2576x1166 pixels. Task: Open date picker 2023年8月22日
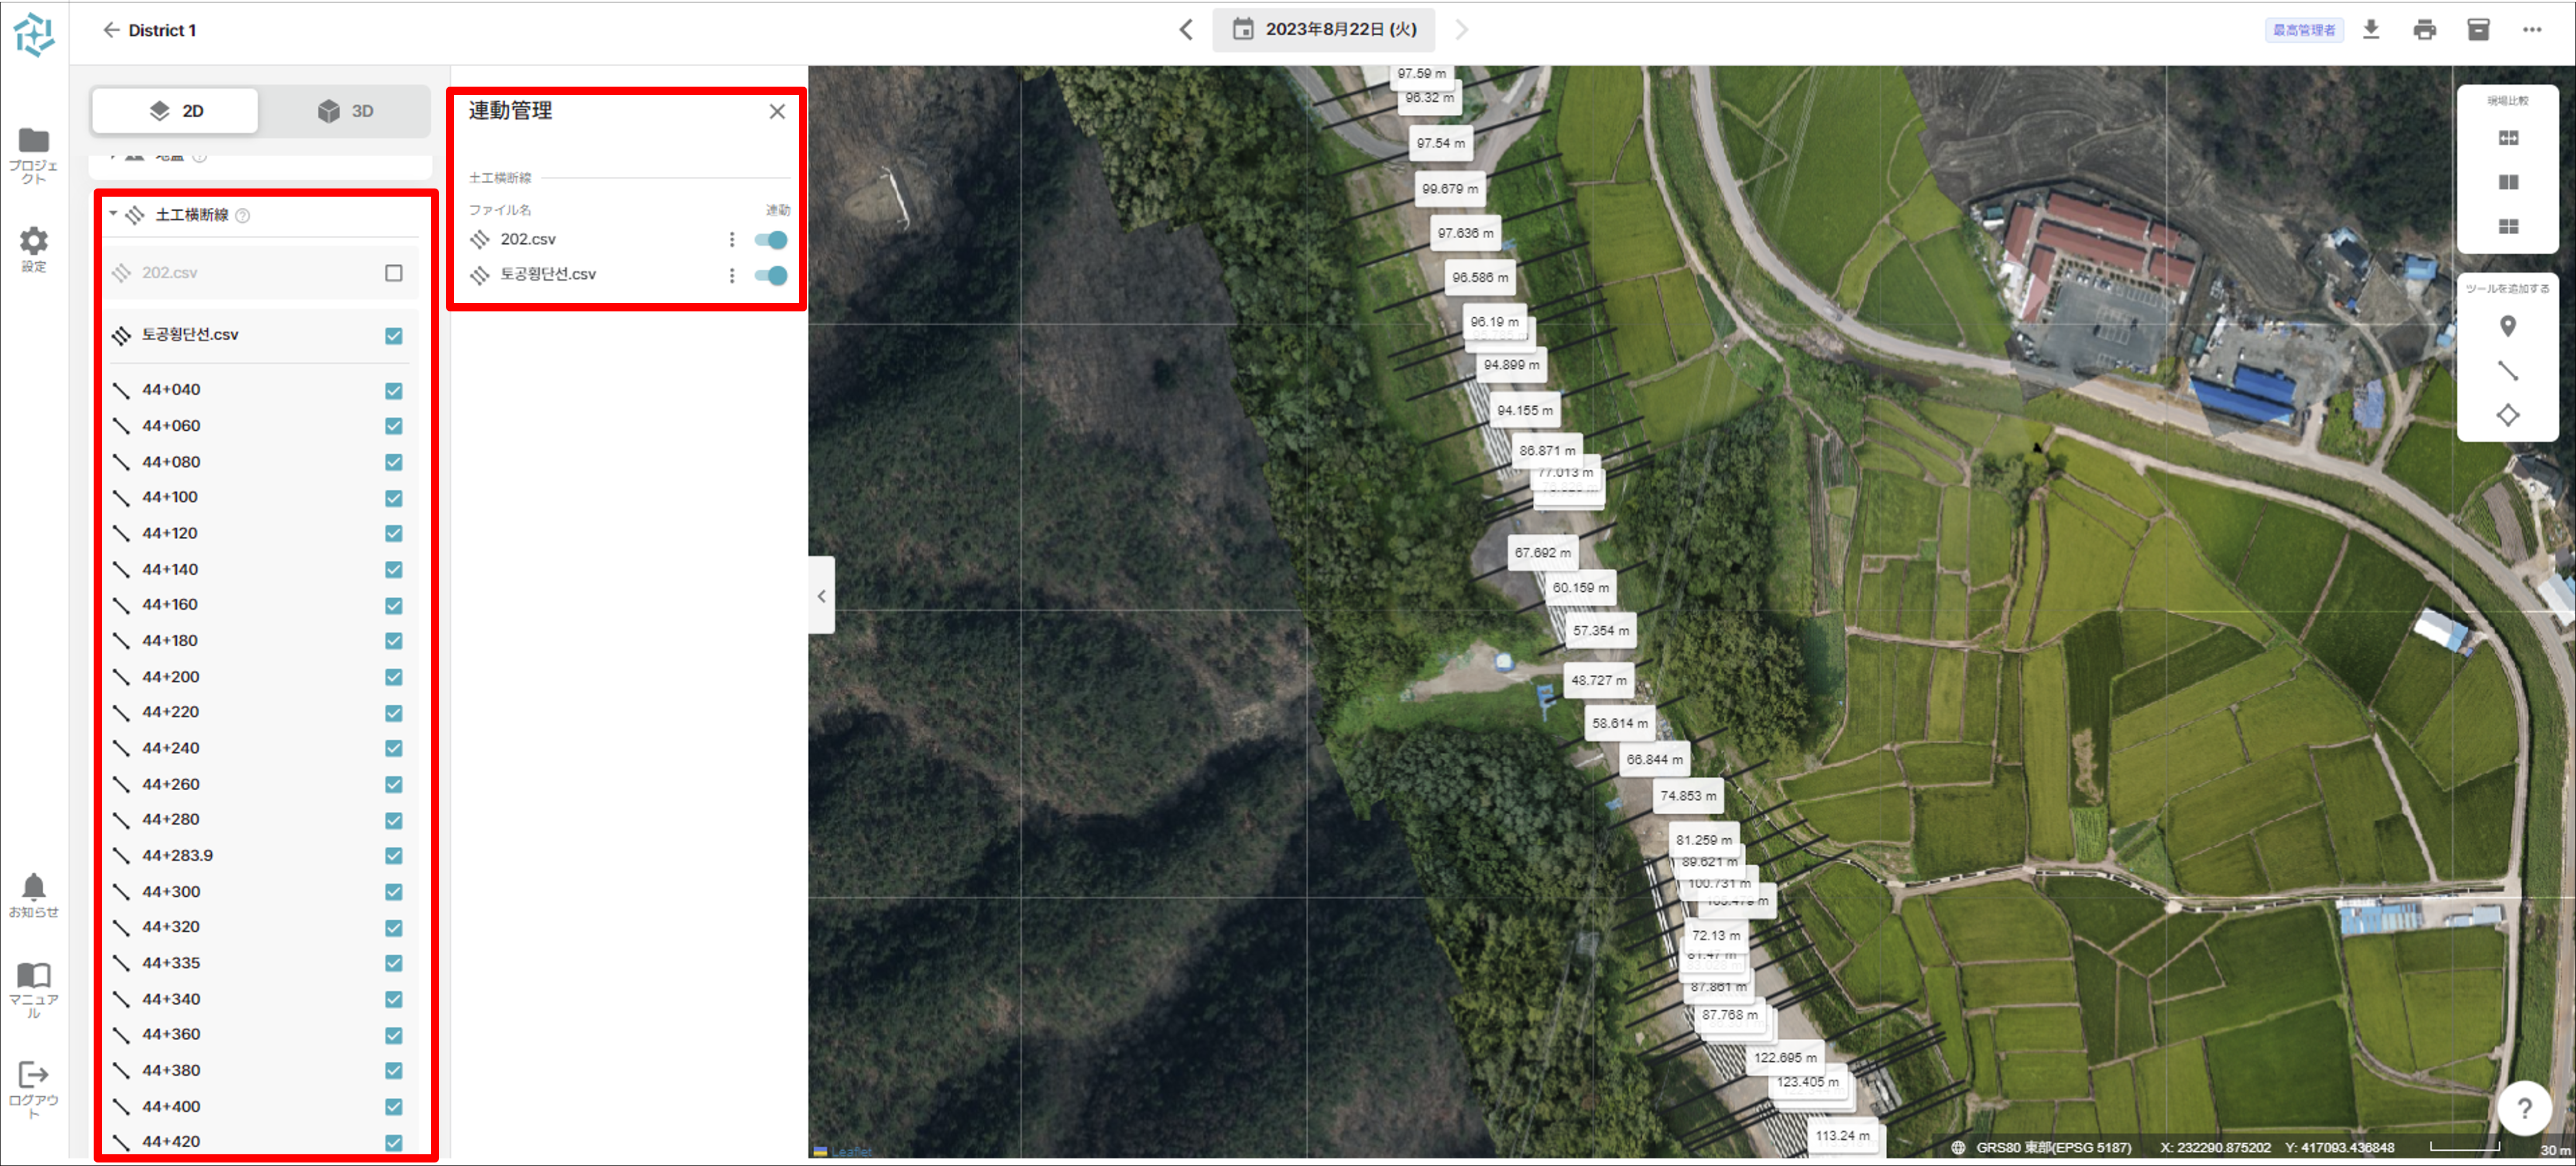[x=1323, y=30]
